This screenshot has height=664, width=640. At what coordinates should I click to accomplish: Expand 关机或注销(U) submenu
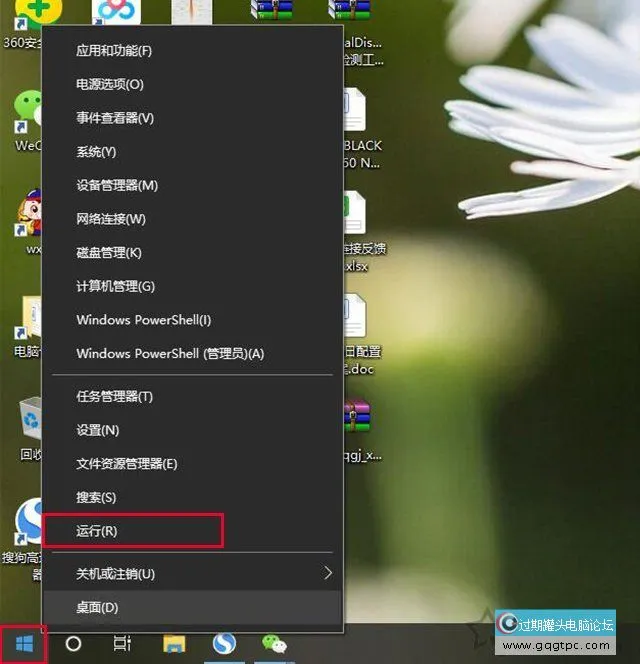coord(192,573)
